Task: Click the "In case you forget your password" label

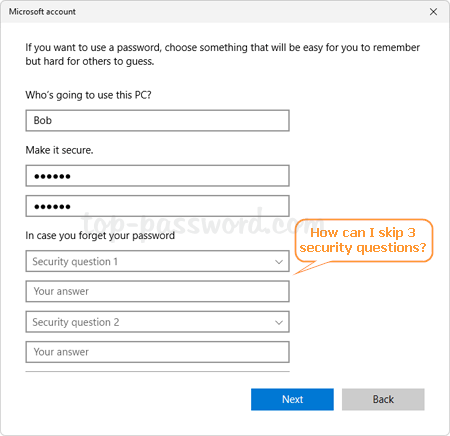Action: coord(100,236)
